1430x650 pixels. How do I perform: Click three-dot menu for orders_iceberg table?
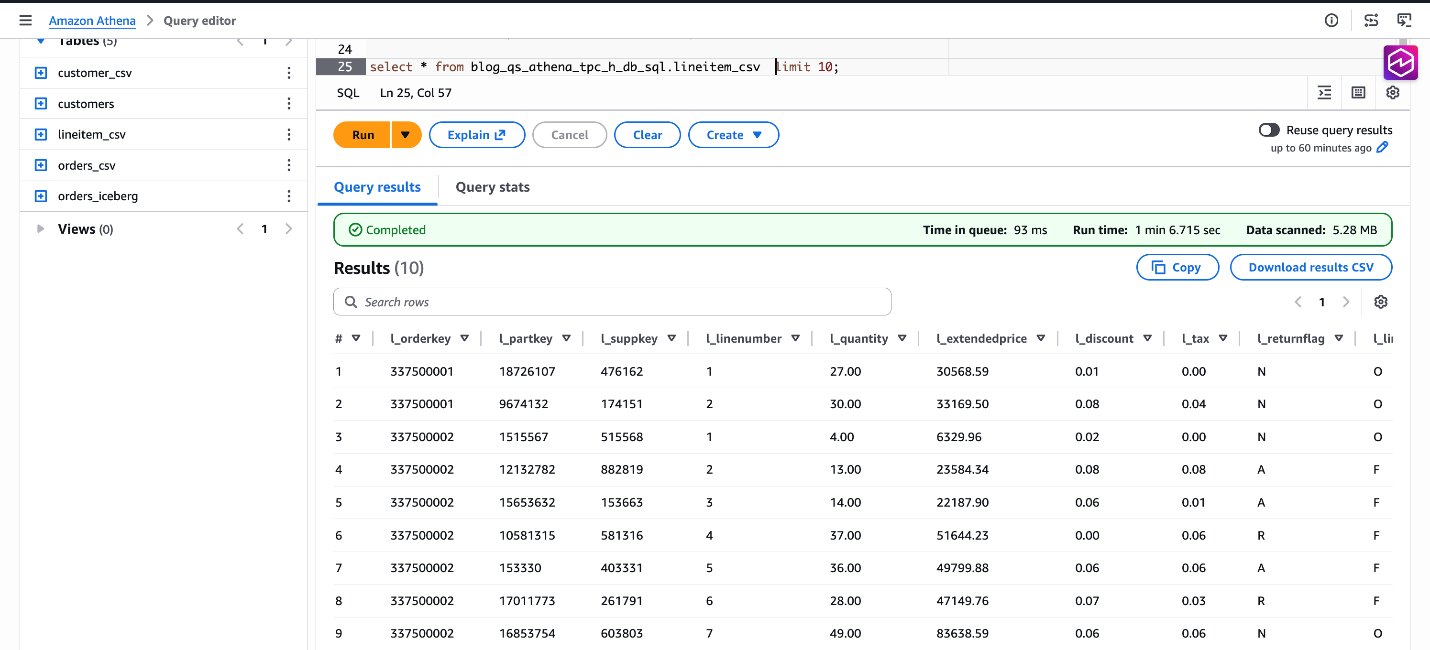tap(289, 196)
